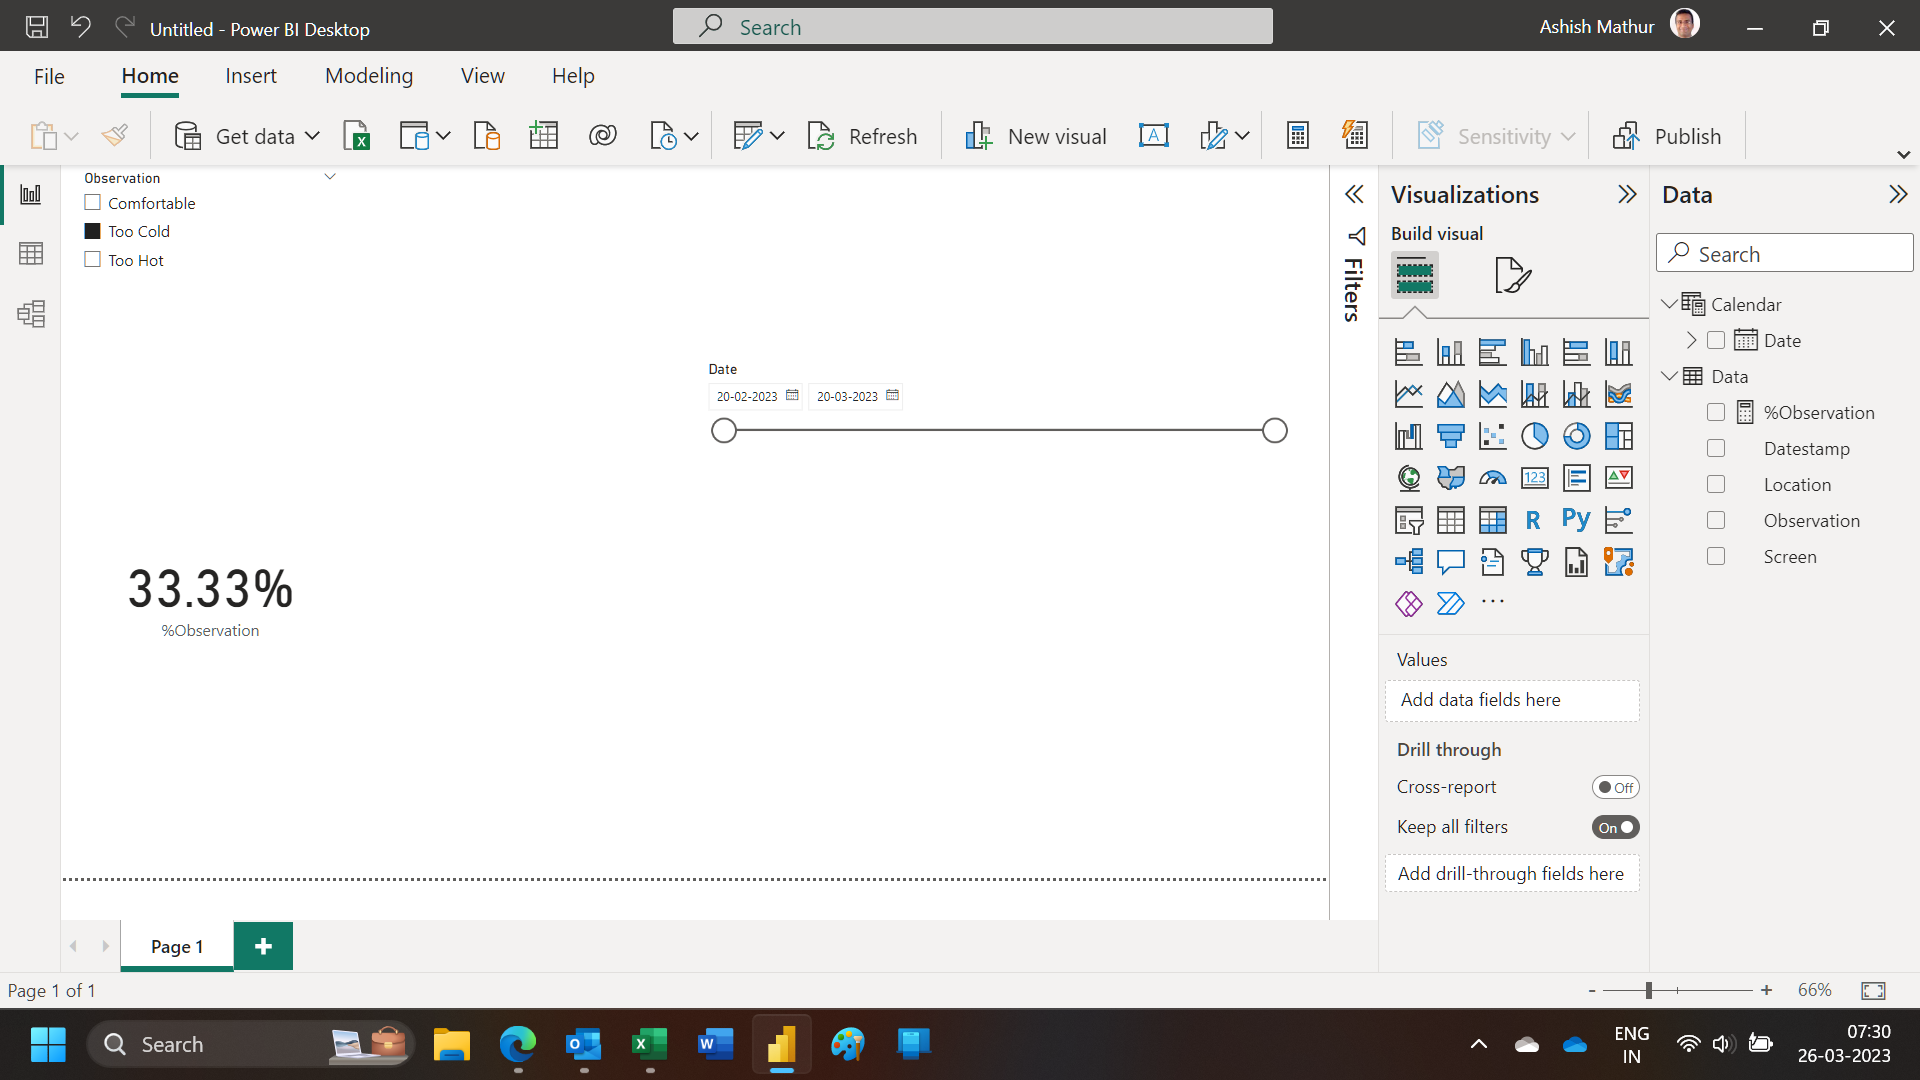Click the Refresh button

point(862,136)
